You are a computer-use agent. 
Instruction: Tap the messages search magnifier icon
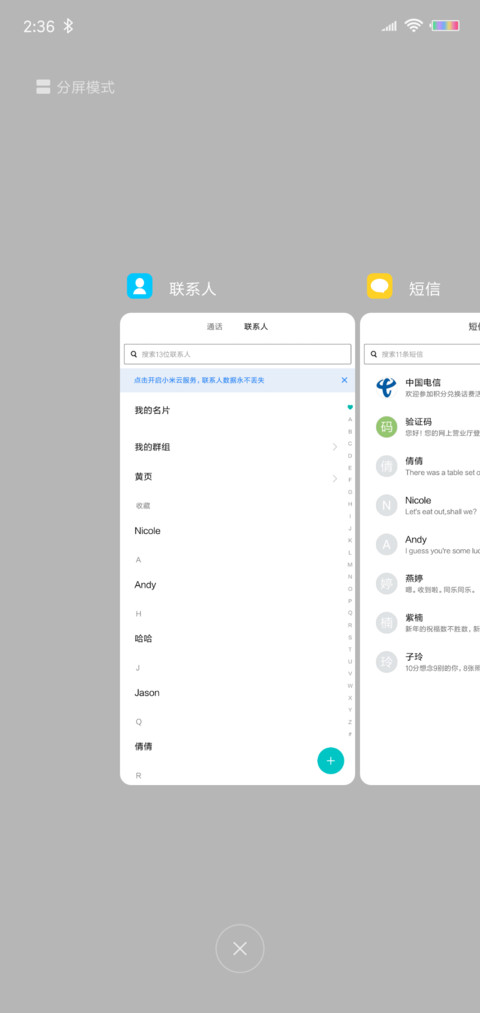click(373, 354)
